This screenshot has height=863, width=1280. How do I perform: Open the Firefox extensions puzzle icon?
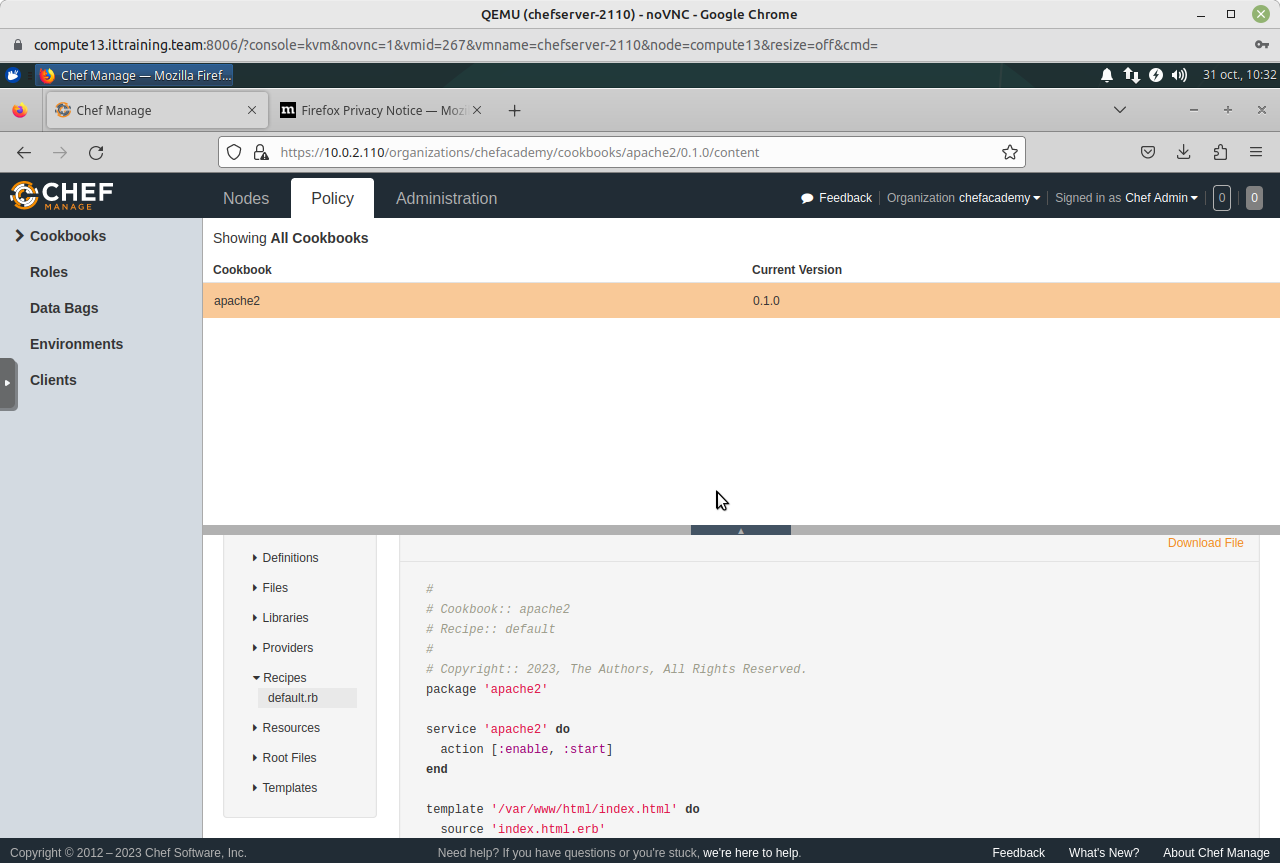pos(1220,152)
